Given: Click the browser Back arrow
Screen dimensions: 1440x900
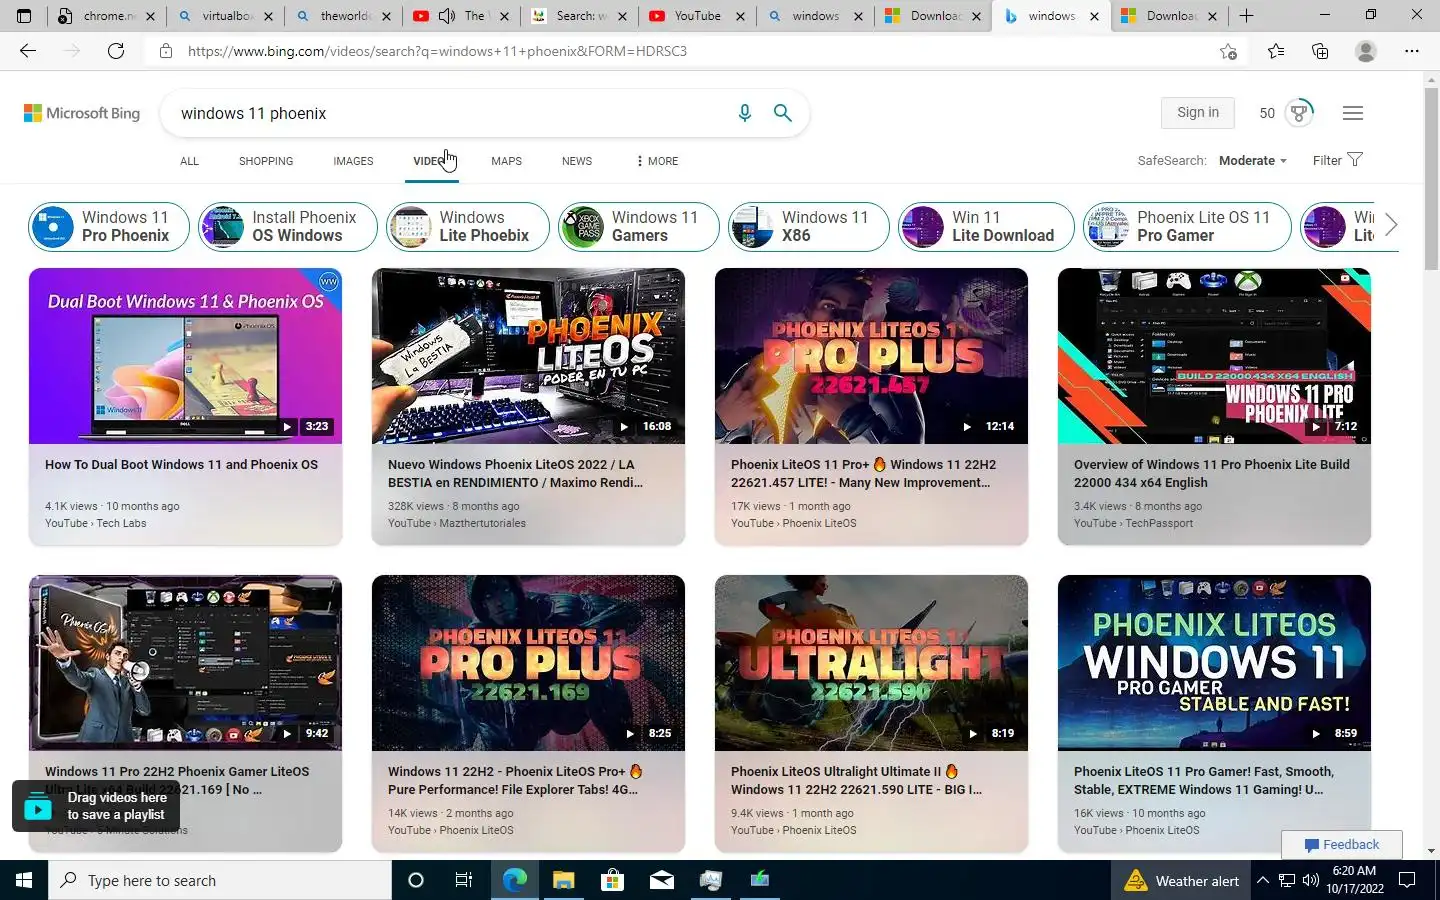Looking at the screenshot, I should tap(28, 51).
